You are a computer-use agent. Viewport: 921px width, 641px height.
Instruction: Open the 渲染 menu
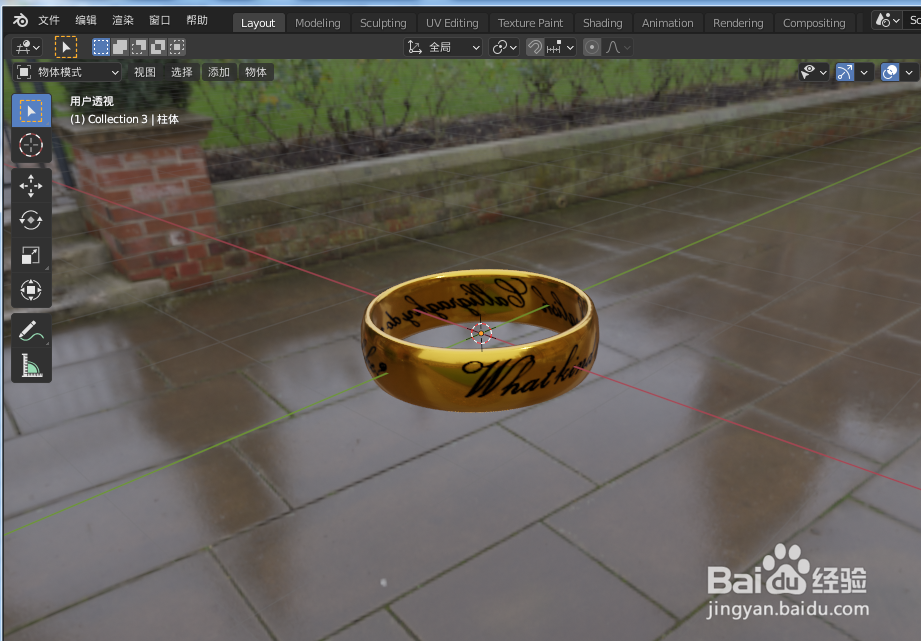pyautogui.click(x=123, y=21)
